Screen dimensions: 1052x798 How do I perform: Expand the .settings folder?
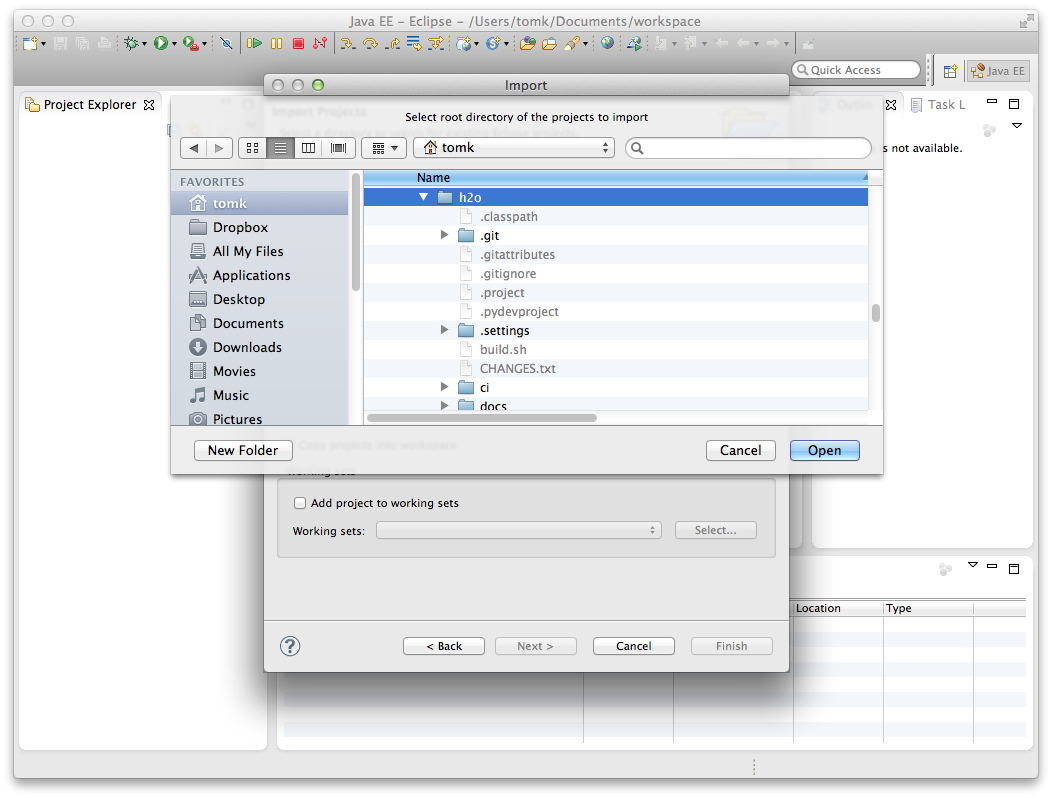(445, 330)
